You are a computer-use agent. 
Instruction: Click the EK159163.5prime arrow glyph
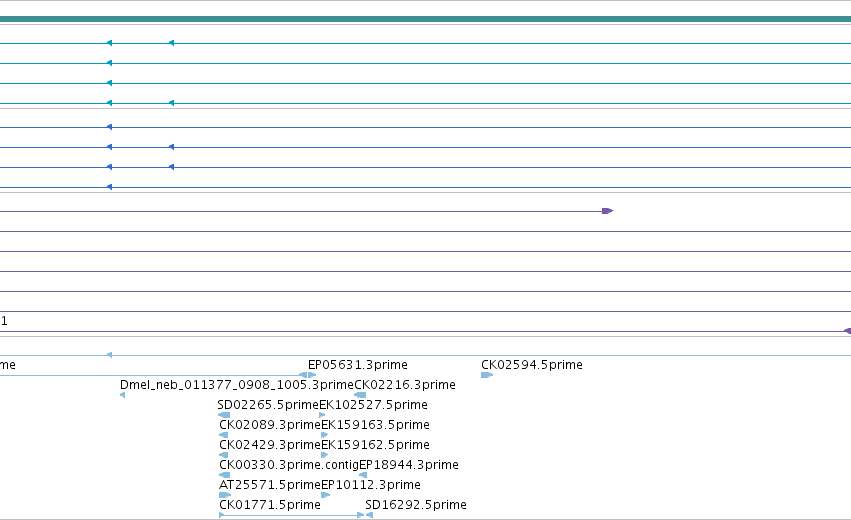pos(325,435)
